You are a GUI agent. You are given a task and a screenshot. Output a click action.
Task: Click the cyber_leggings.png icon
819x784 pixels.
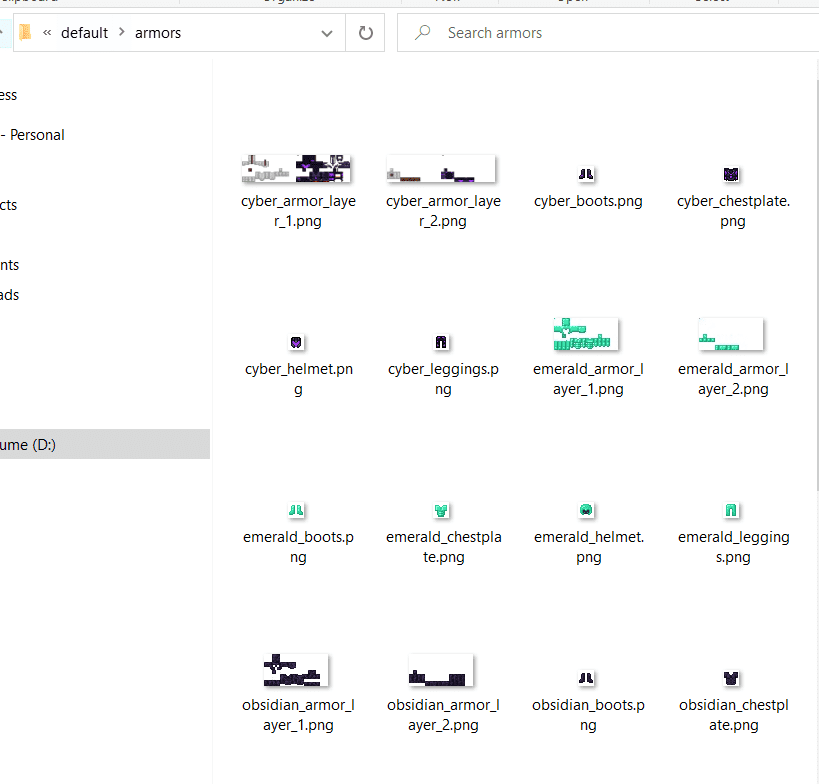(441, 342)
